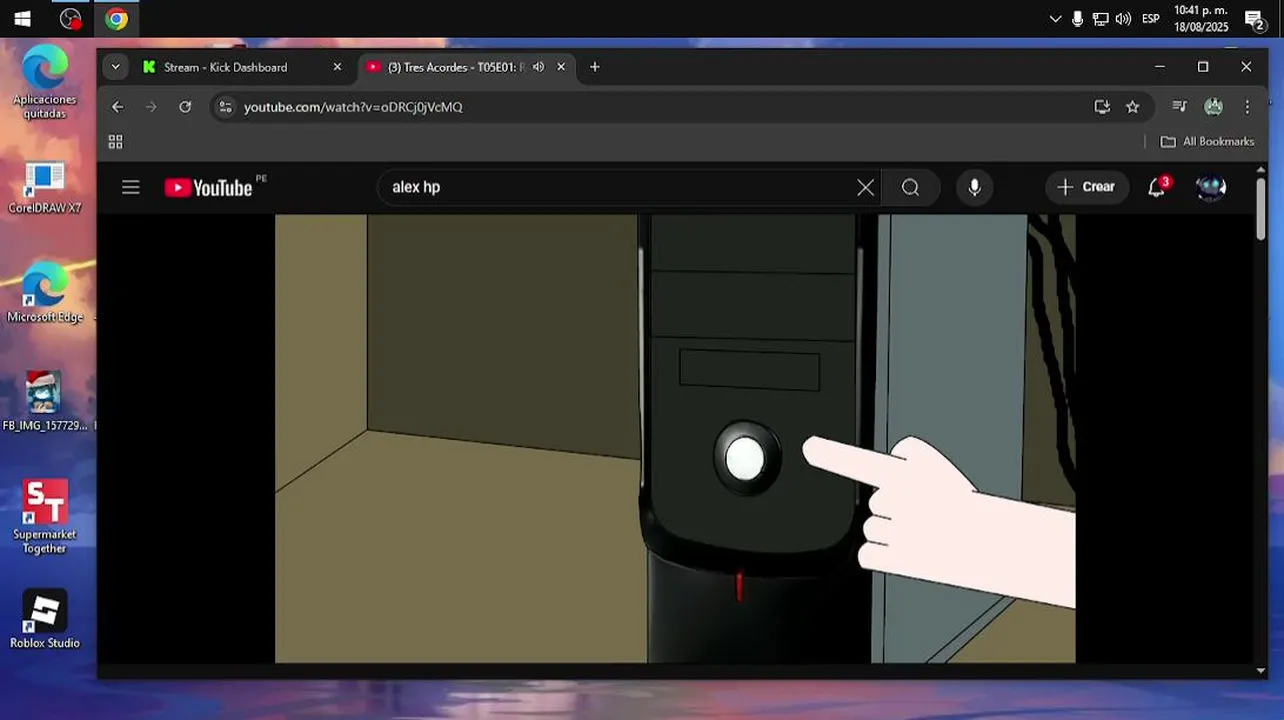Open the clock and date flyout
The width and height of the screenshot is (1284, 720).
[x=1201, y=18]
